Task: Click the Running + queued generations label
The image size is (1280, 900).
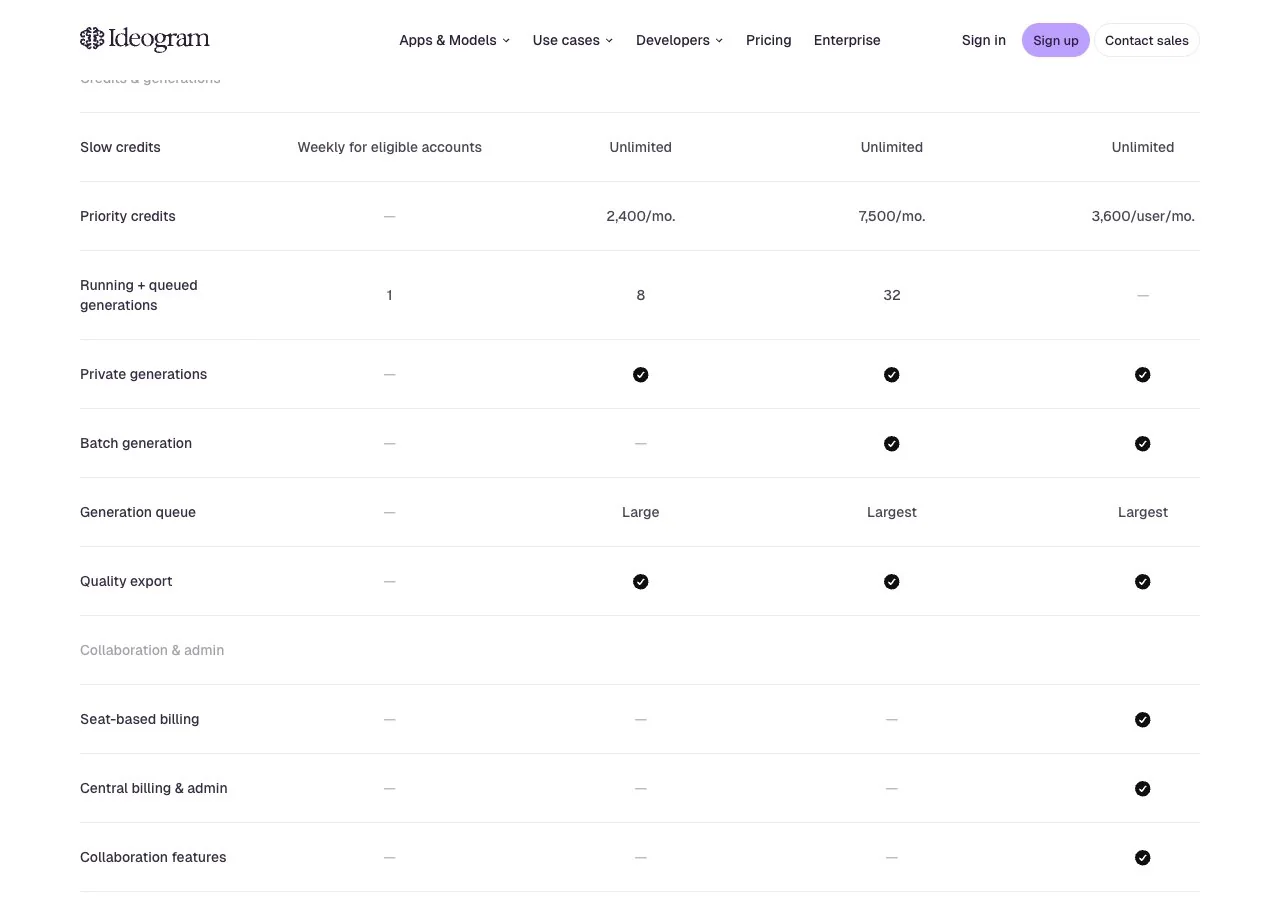Action: (x=139, y=295)
